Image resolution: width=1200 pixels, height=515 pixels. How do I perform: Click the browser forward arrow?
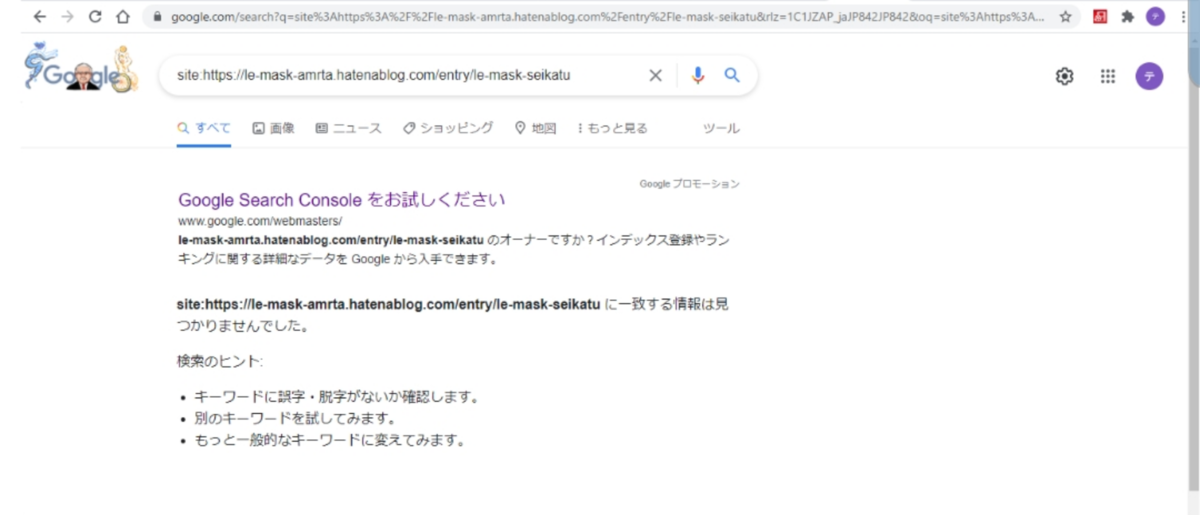67,17
